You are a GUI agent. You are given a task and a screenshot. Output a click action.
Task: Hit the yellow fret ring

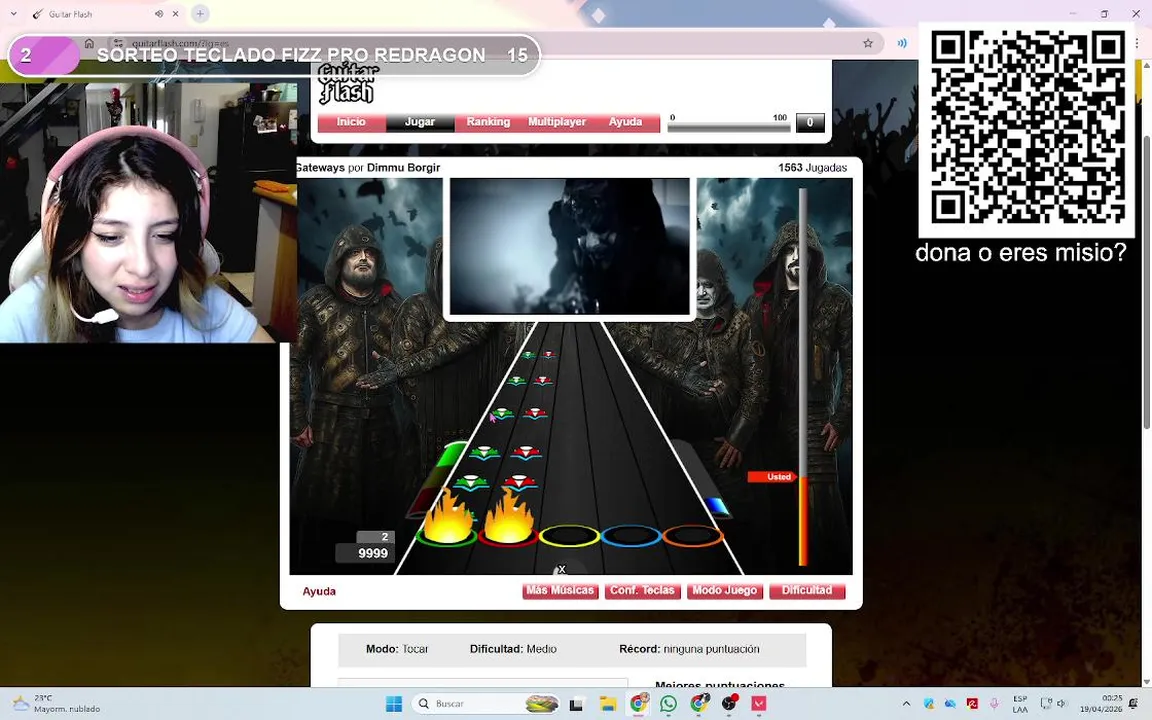coord(569,536)
